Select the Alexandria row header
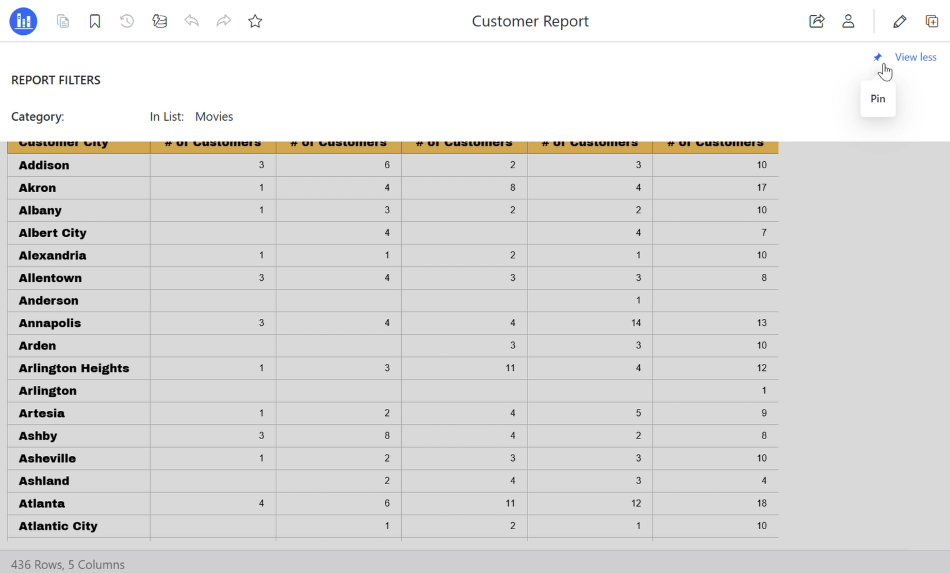 coord(79,255)
